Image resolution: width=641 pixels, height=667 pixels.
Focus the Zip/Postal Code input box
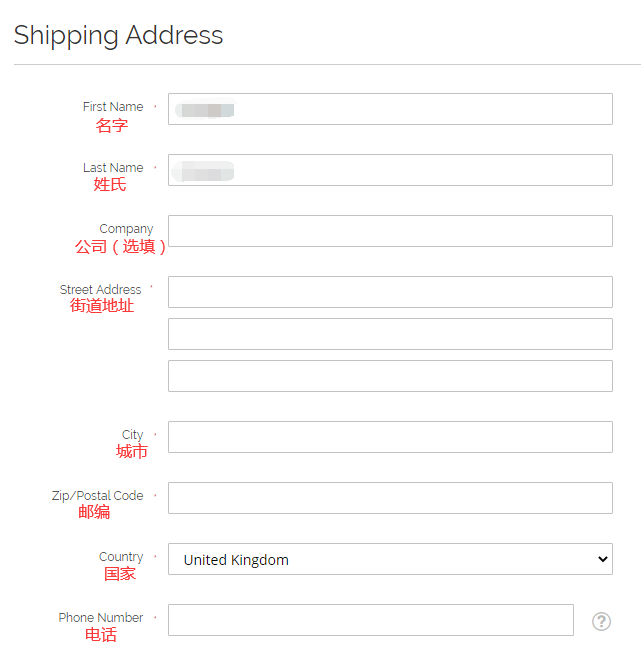[390, 498]
